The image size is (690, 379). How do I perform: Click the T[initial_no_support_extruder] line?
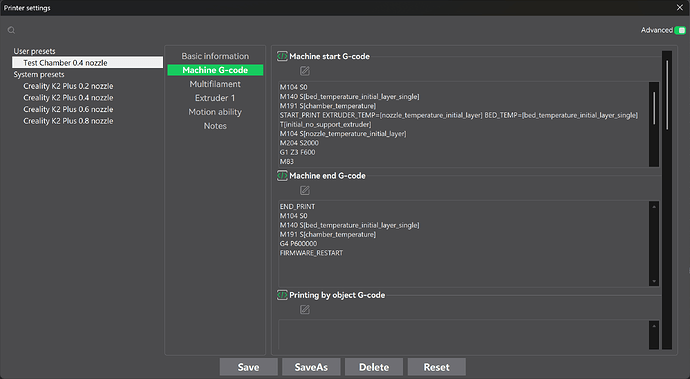coord(325,124)
